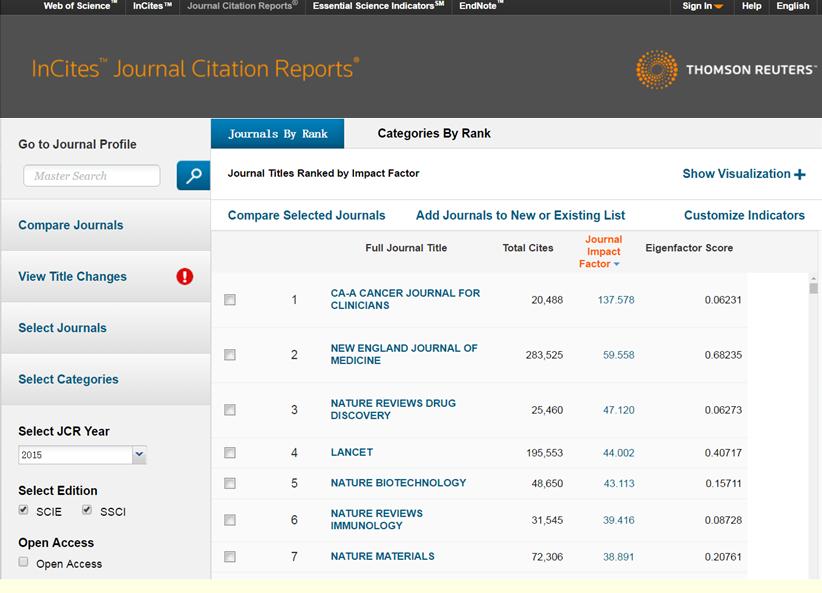
Task: Click the magnifier search button
Action: 193,175
